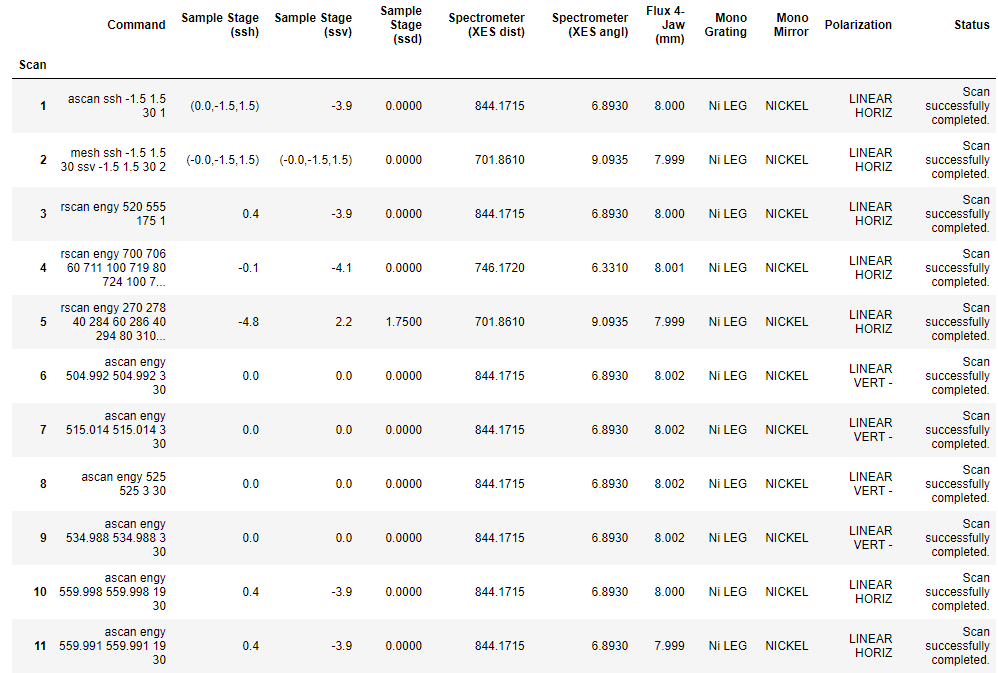Click ssv value -4.1 in scan 4
998x673 pixels.
[342, 268]
